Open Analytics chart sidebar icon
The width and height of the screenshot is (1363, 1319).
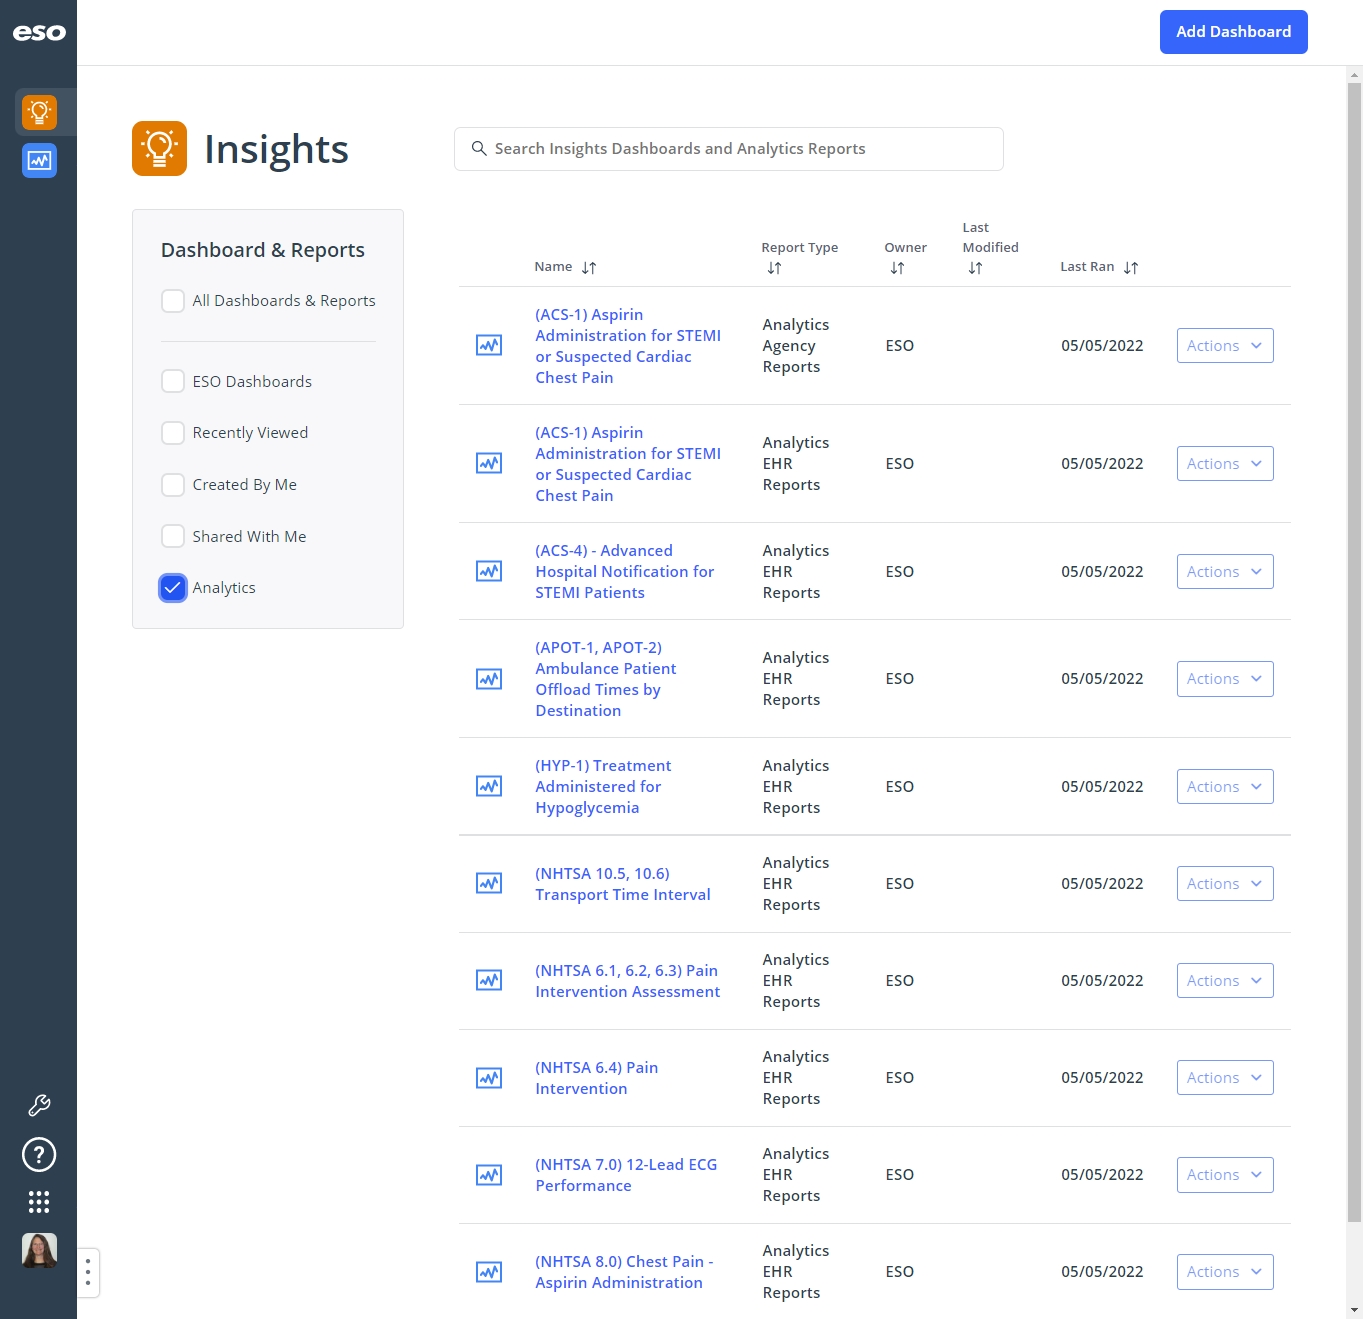[39, 160]
